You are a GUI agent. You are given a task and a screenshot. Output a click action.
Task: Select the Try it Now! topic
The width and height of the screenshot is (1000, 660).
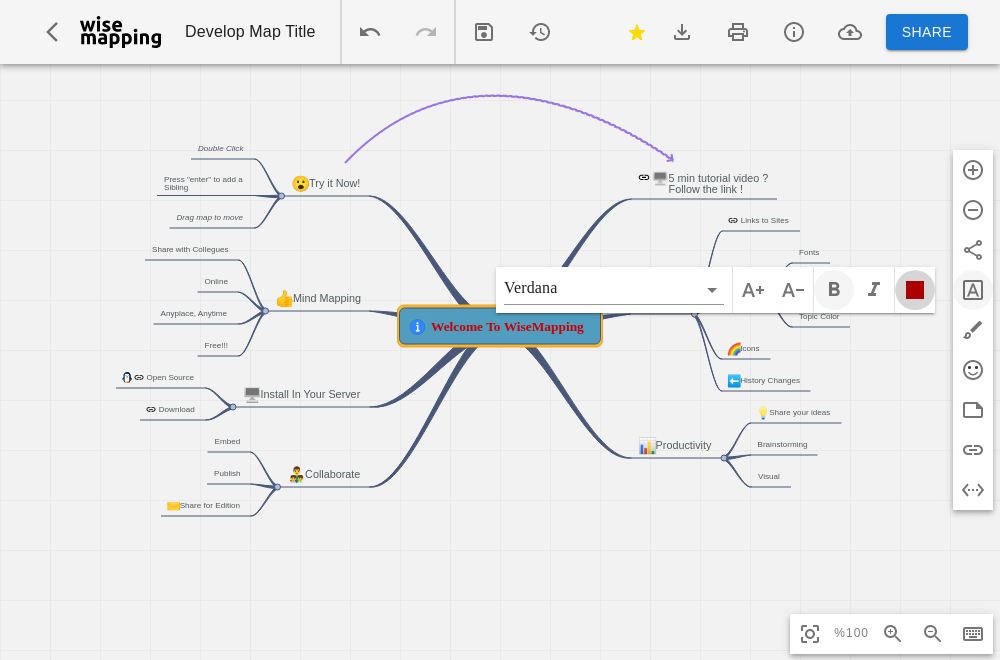pyautogui.click(x=334, y=184)
